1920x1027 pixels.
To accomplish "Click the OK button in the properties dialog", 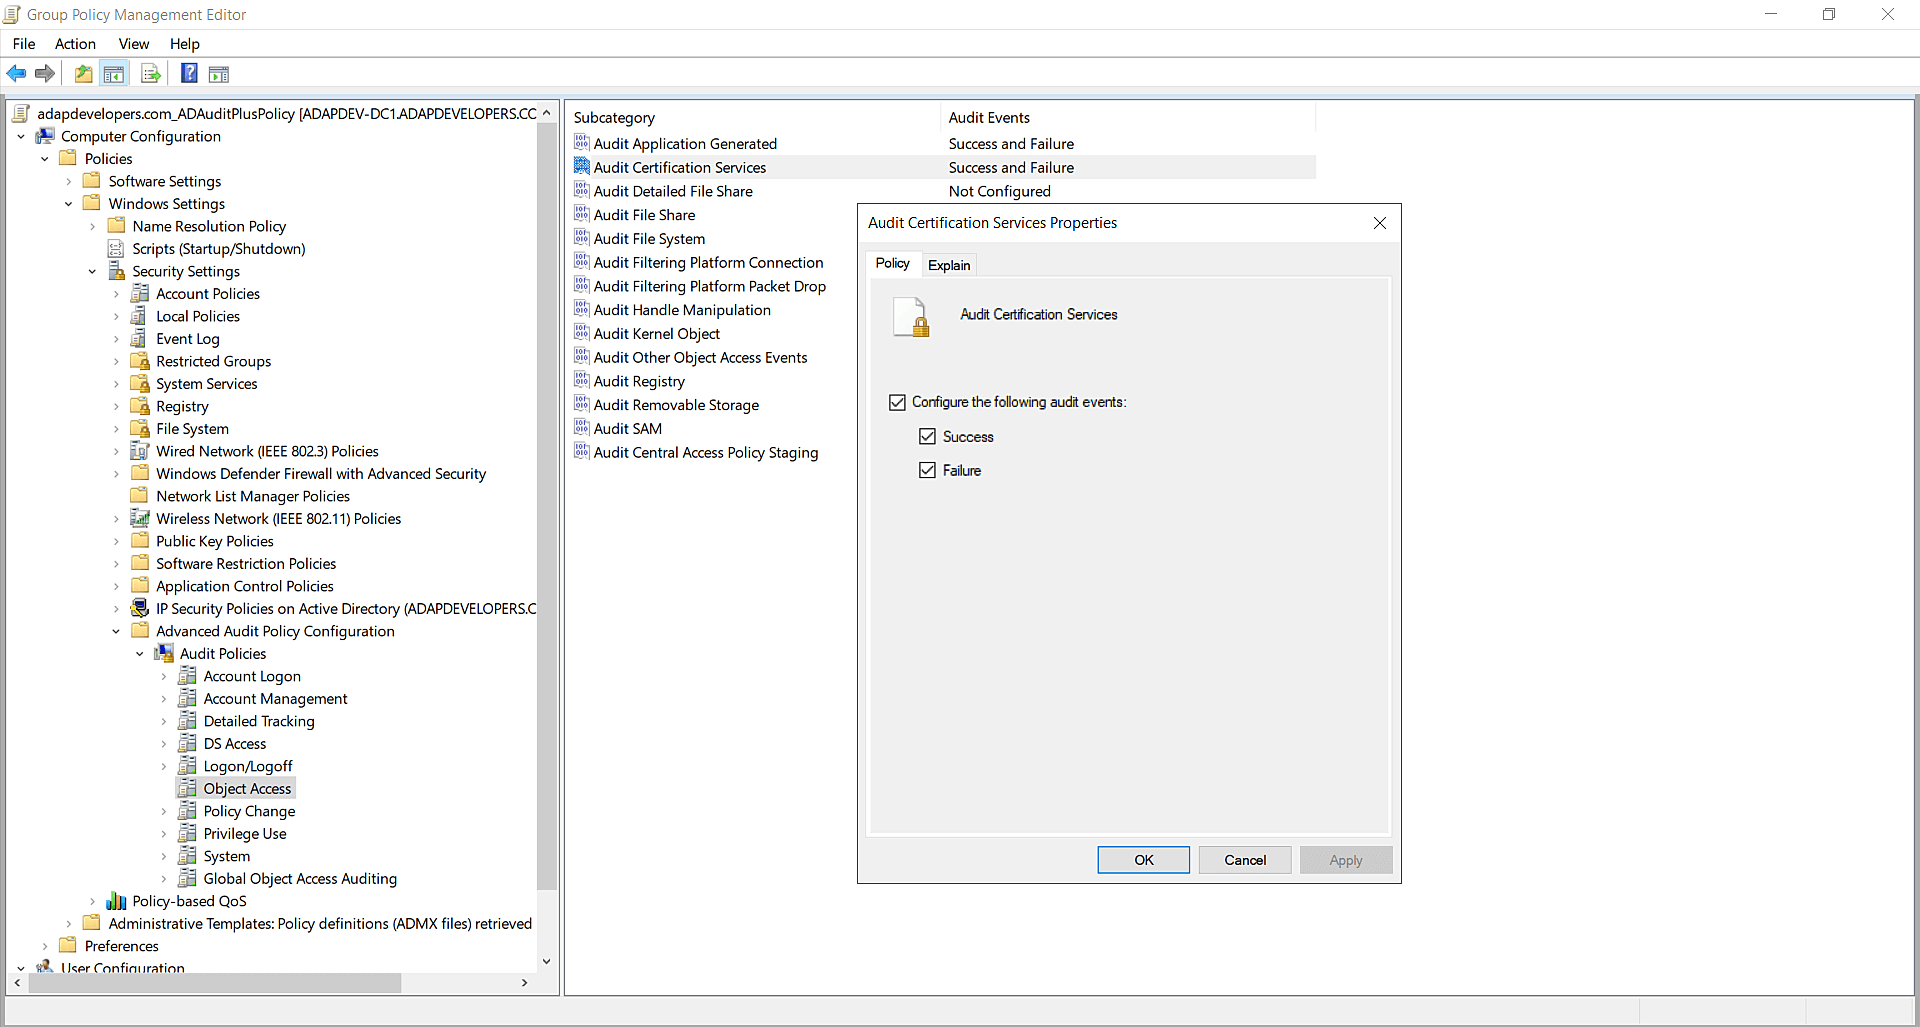I will (x=1143, y=860).
